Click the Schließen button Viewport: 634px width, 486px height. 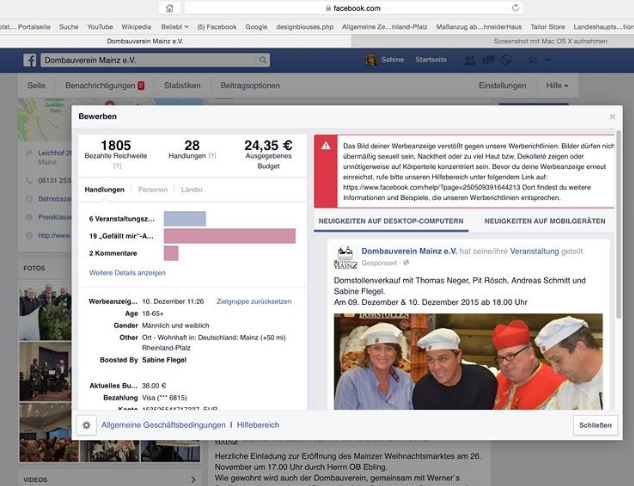(595, 425)
